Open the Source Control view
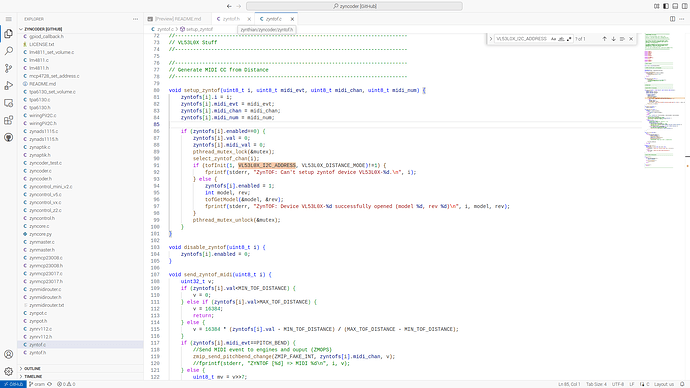The height and width of the screenshot is (388, 690). coord(8,68)
